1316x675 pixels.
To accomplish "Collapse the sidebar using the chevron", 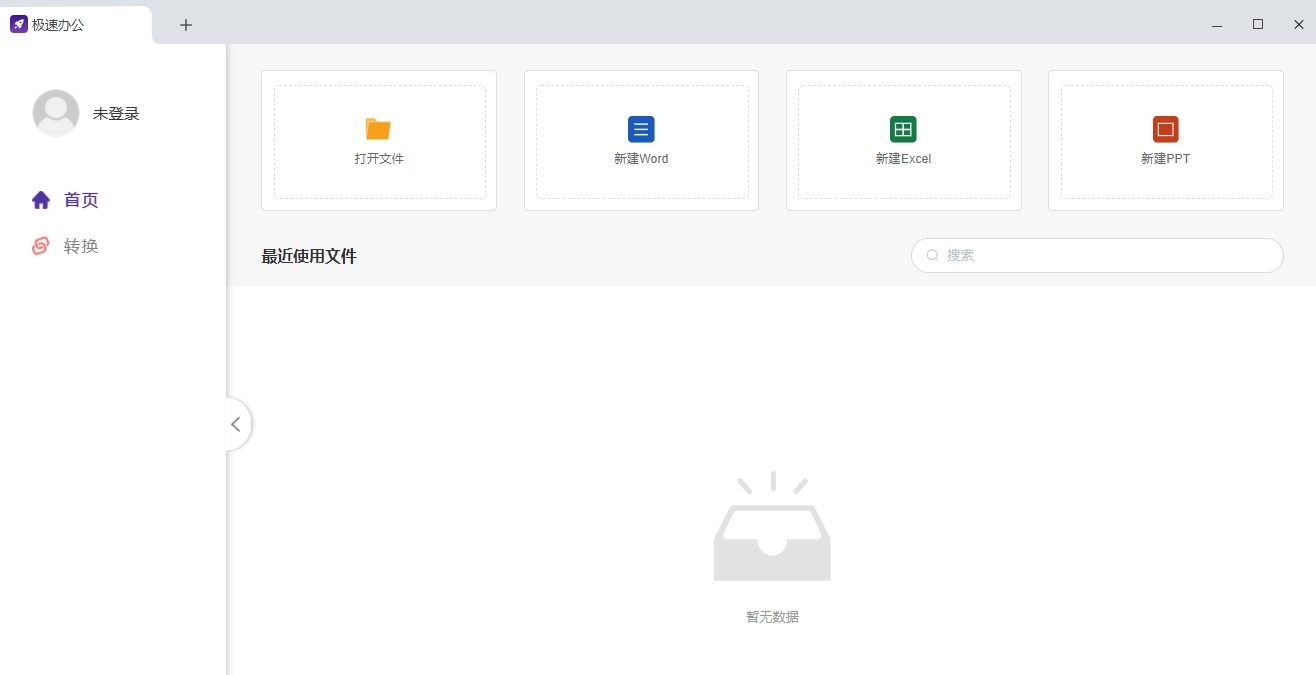I will (x=236, y=423).
